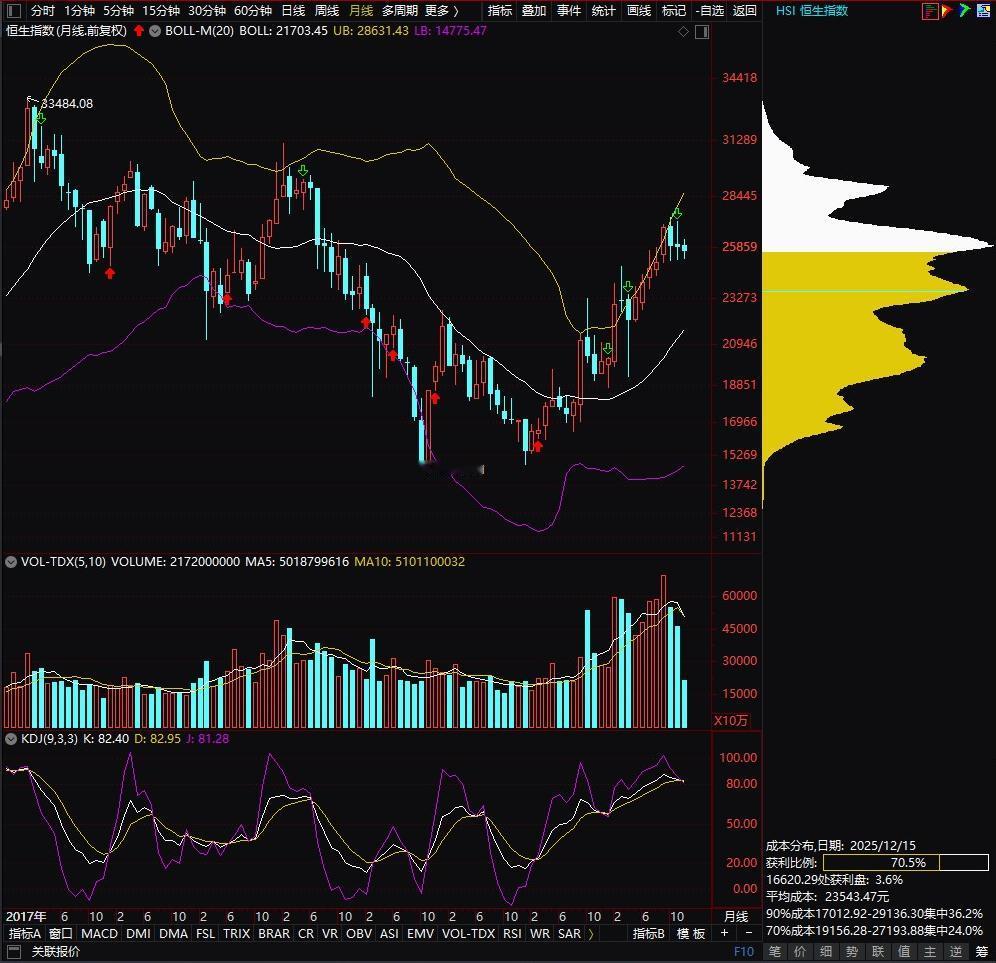The width and height of the screenshot is (996, 963).
Task: Select the TRIX indicator
Action: click(237, 934)
